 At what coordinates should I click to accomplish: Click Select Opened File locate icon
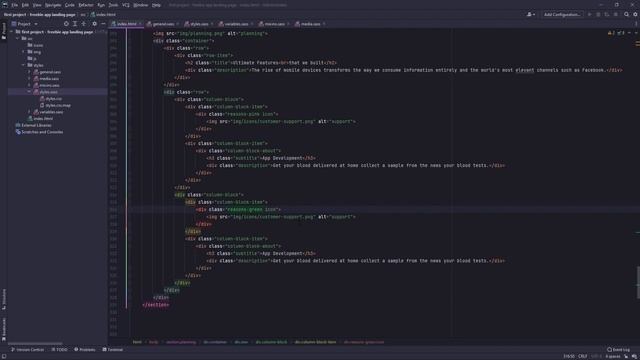[x=66, y=24]
